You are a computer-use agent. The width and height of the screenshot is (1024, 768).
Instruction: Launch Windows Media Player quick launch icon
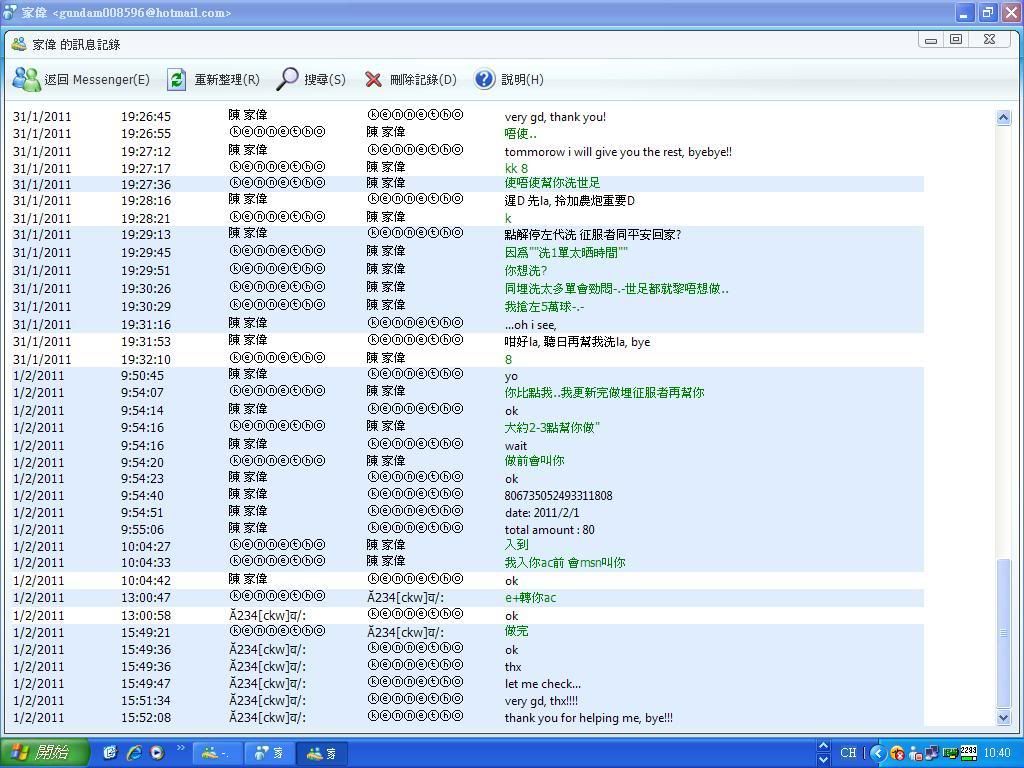coord(157,753)
